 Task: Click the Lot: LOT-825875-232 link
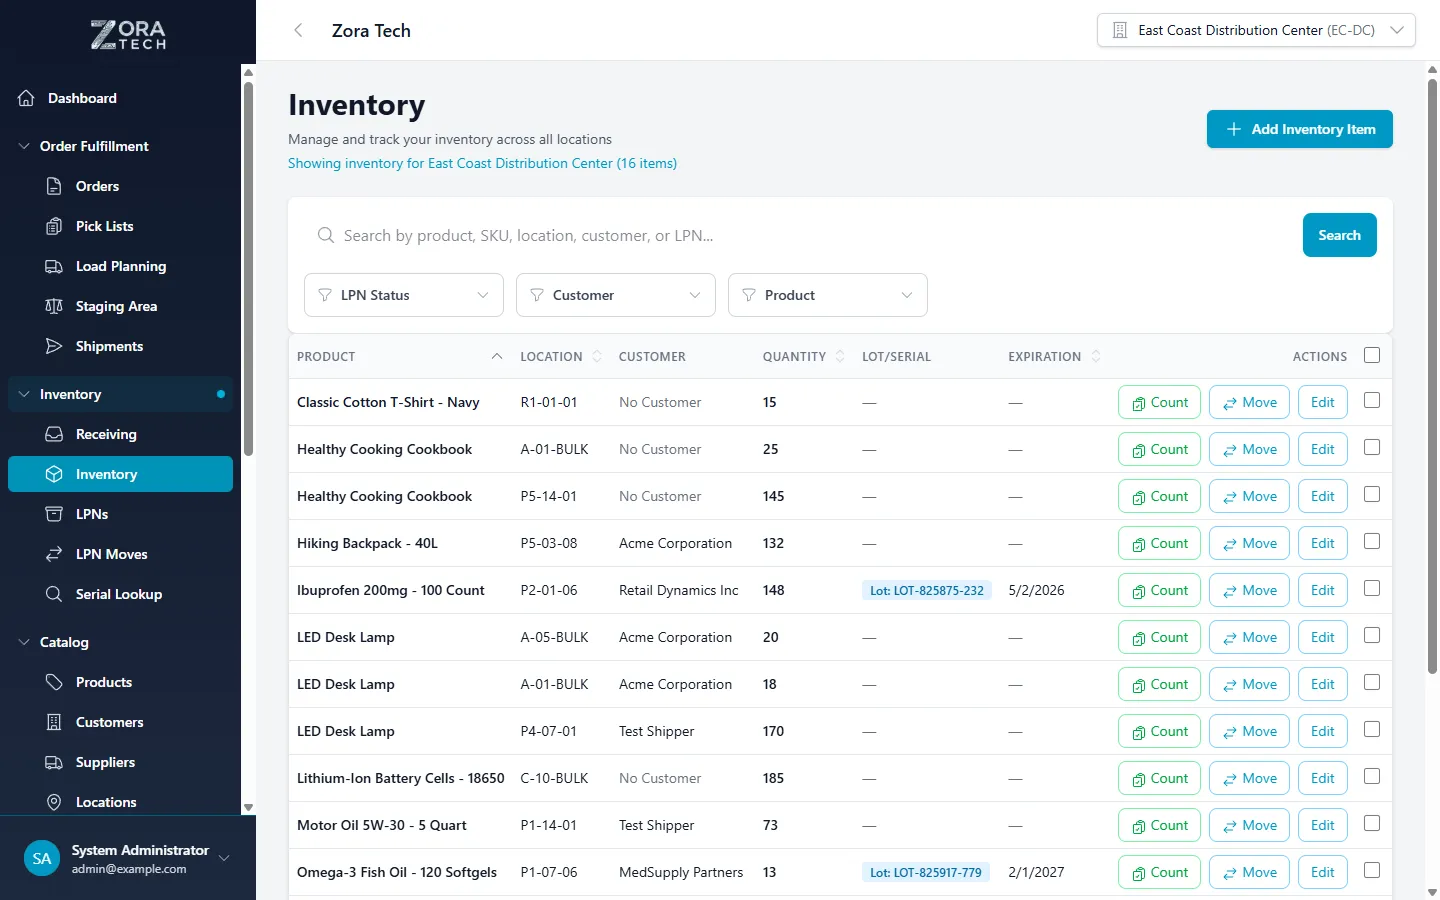pyautogui.click(x=926, y=590)
